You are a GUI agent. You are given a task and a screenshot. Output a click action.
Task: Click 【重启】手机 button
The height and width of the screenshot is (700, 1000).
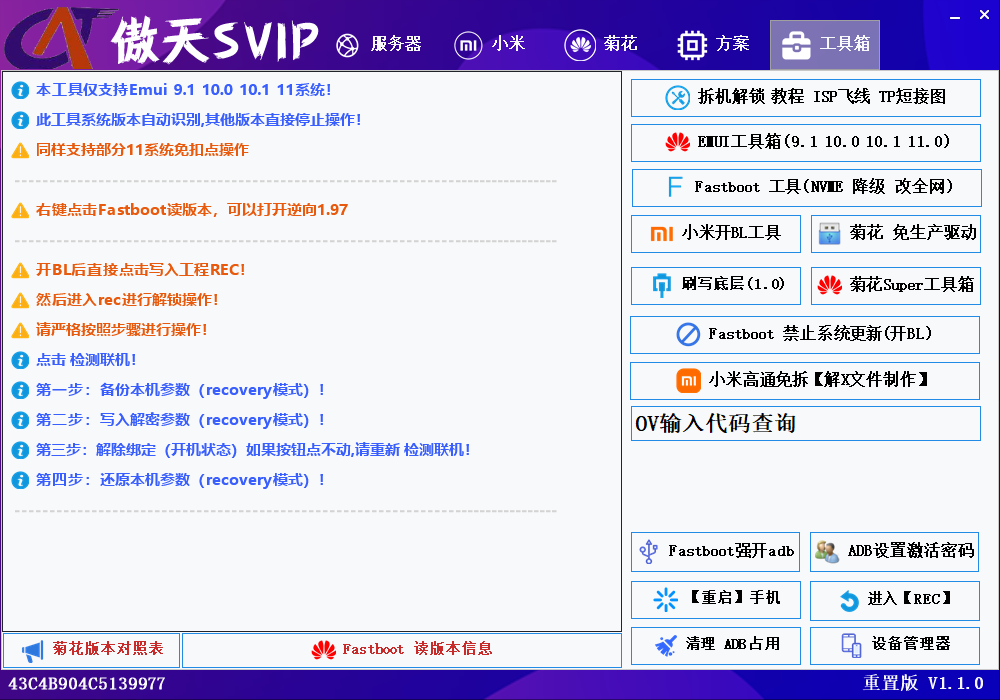tap(716, 599)
